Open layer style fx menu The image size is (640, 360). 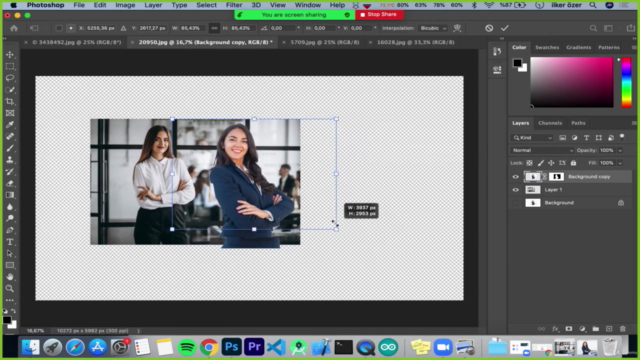pos(555,329)
